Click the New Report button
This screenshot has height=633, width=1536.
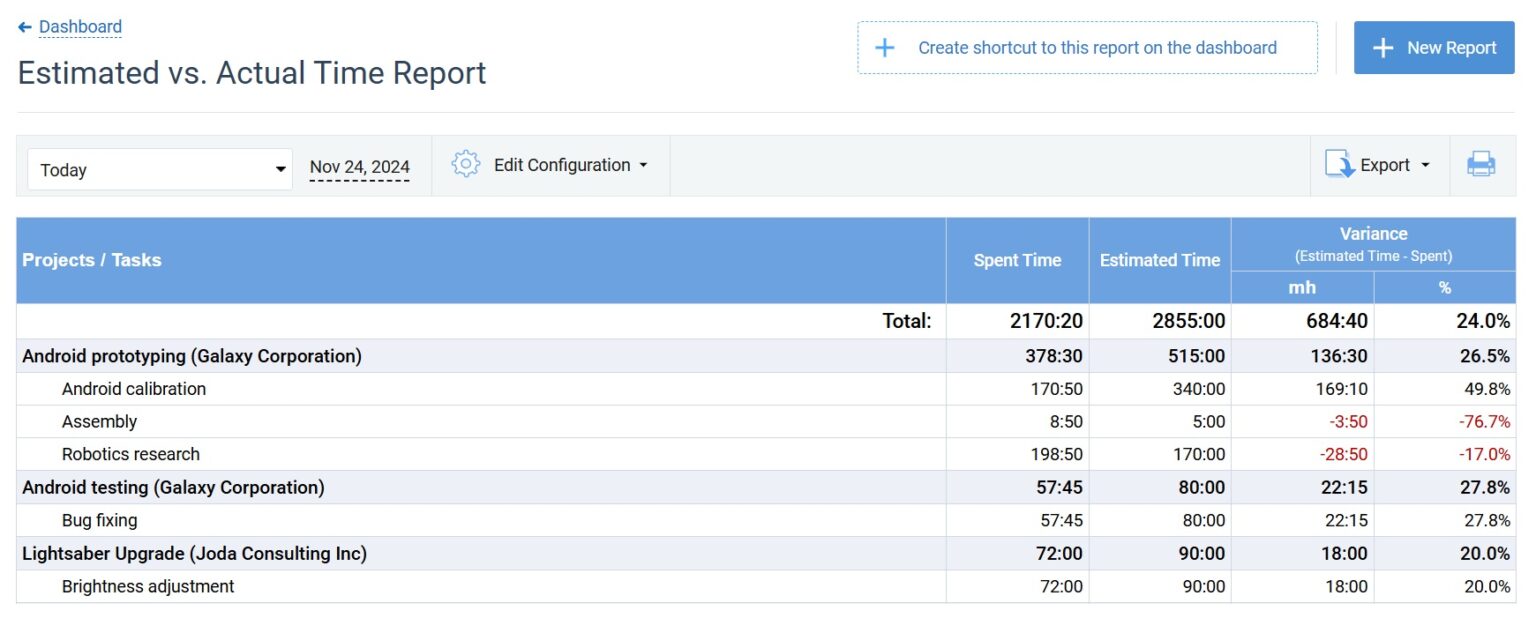click(x=1434, y=47)
